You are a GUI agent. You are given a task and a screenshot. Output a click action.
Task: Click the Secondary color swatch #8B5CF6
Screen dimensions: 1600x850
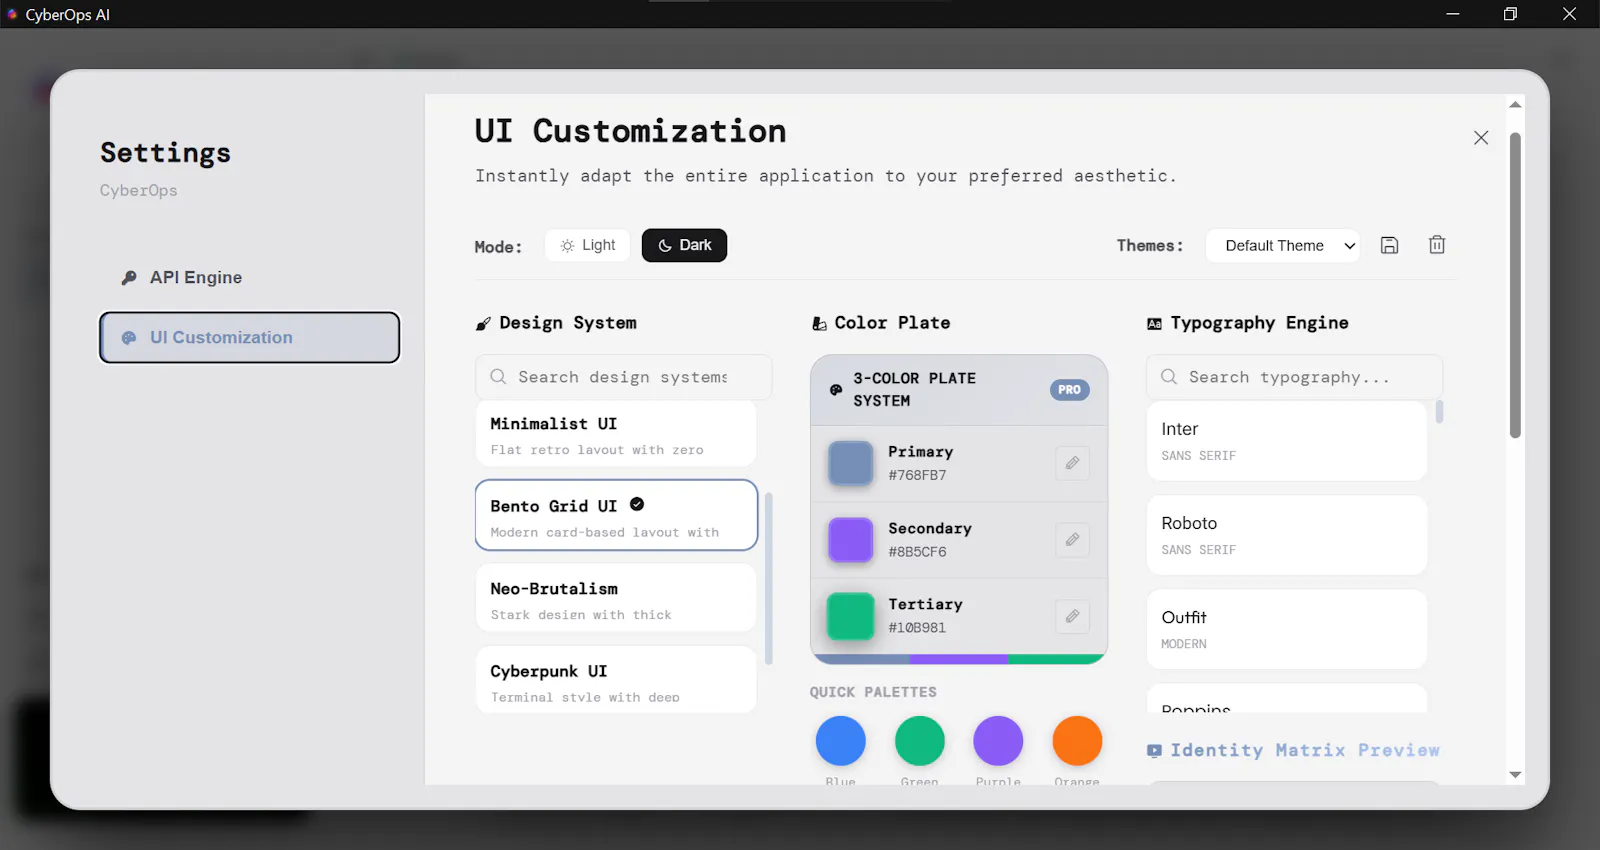(851, 540)
